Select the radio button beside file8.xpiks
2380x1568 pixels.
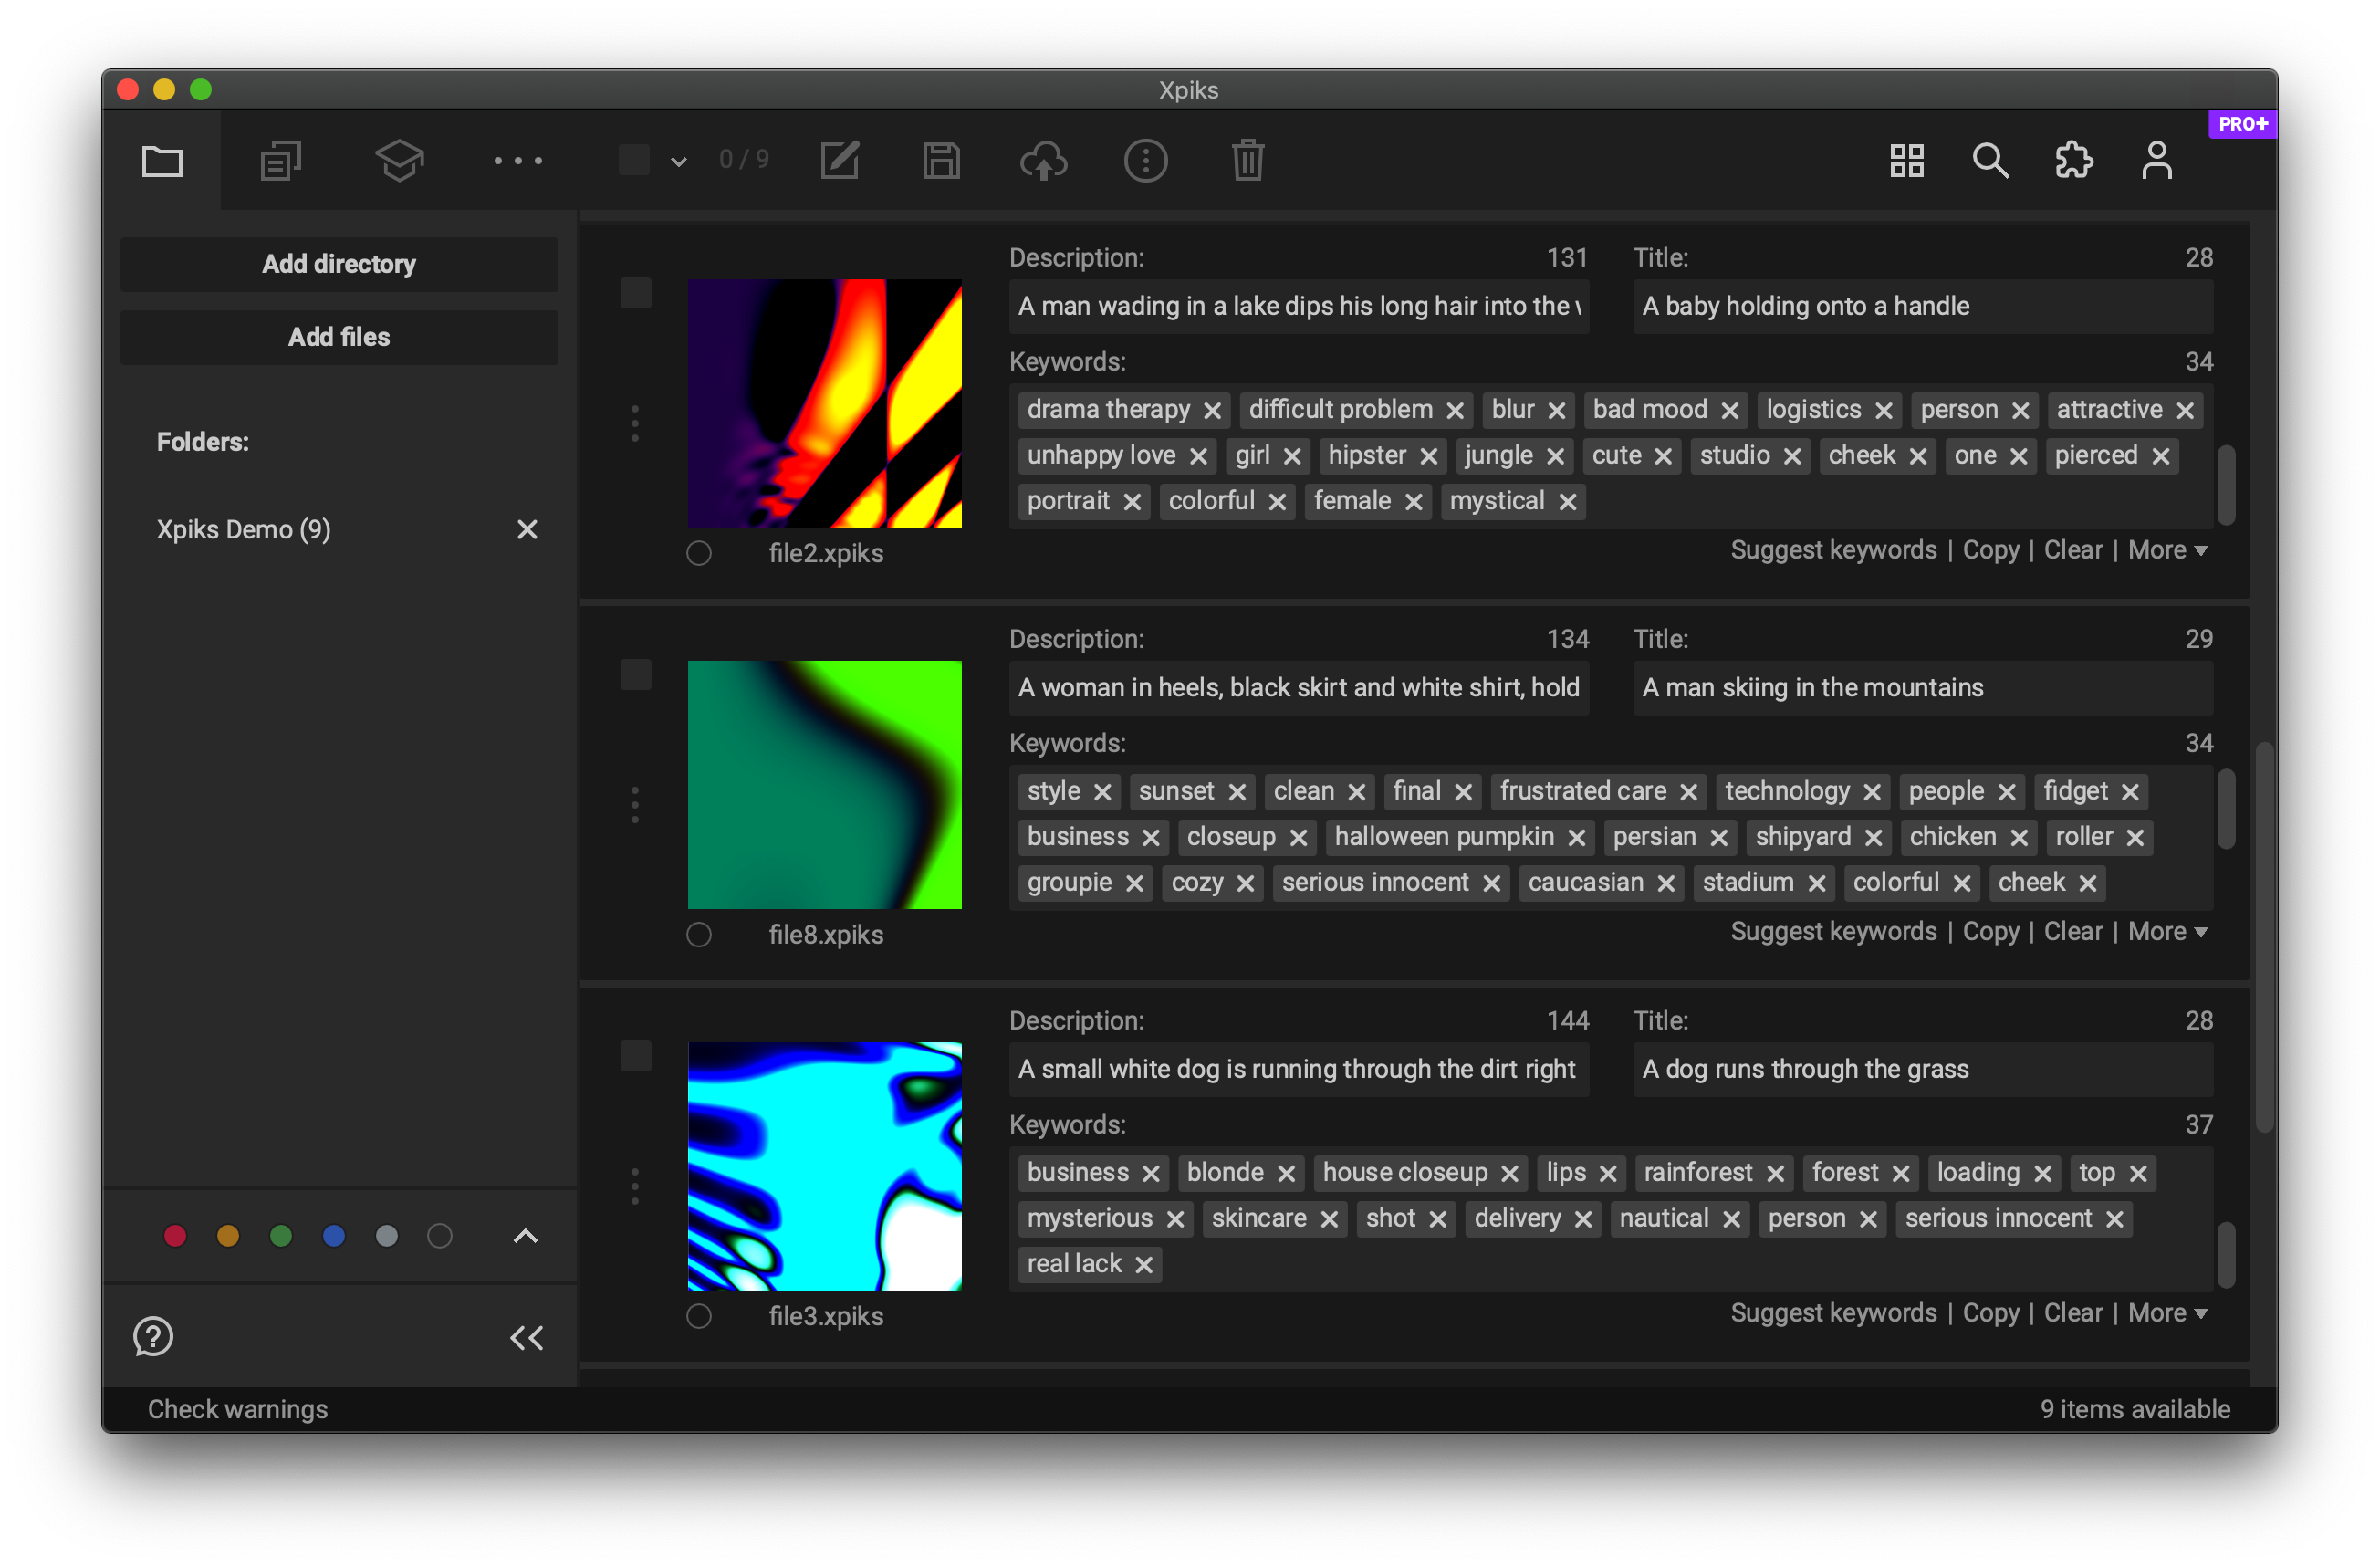[x=699, y=934]
